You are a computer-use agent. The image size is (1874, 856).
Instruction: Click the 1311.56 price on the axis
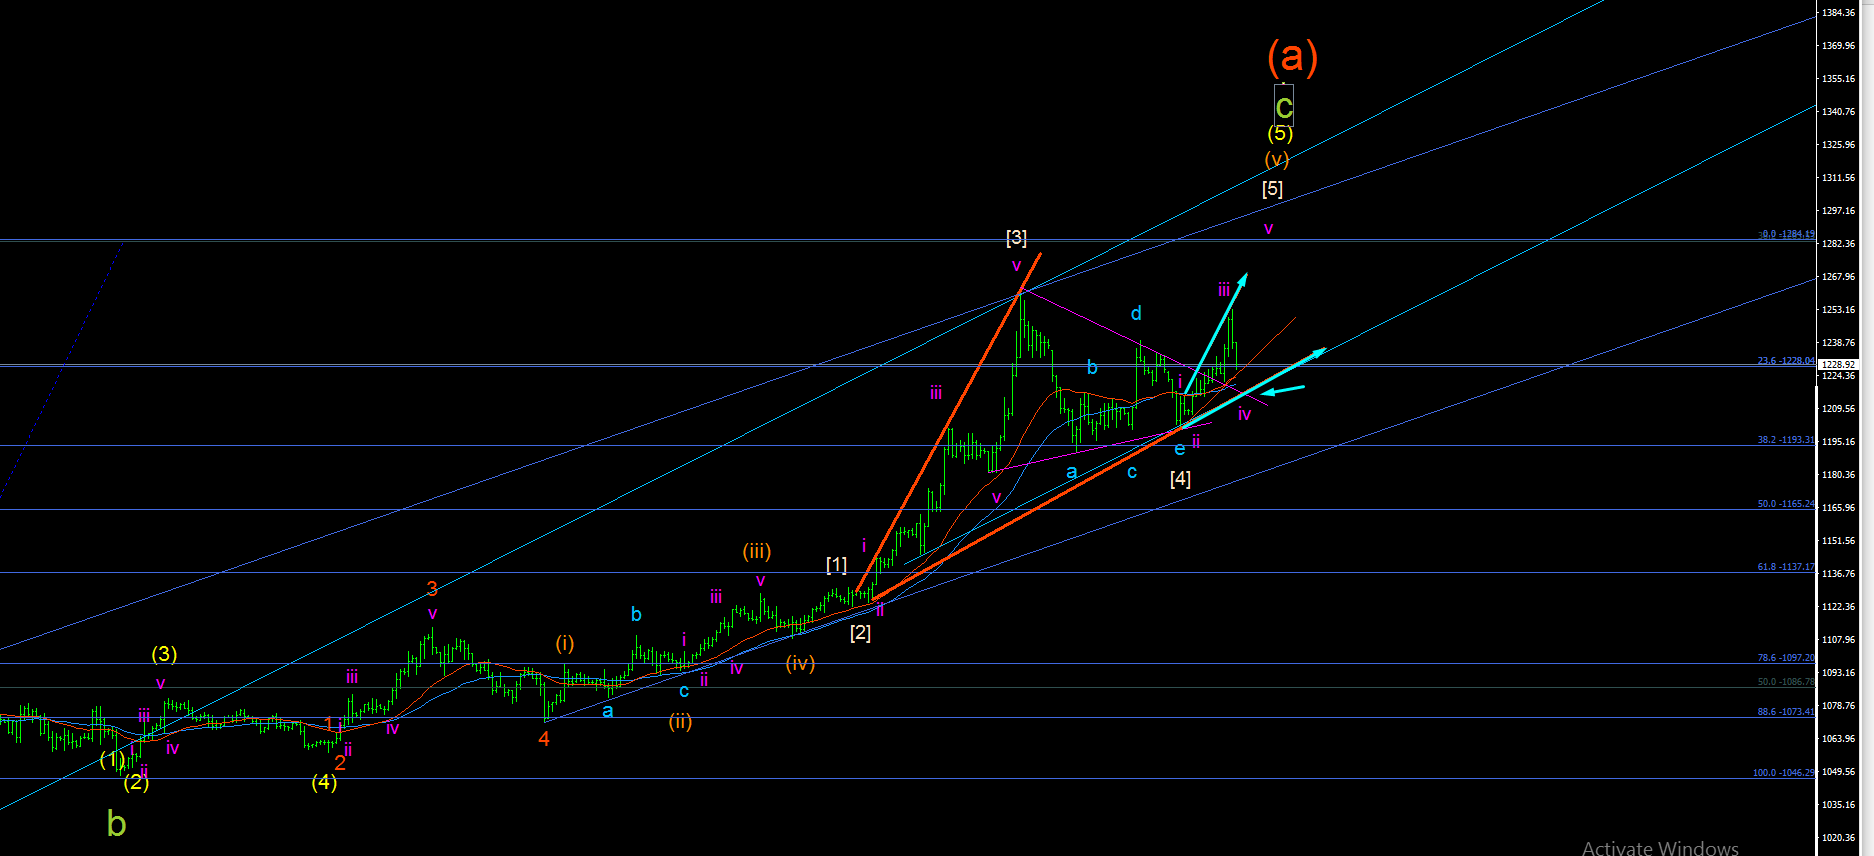coord(1838,178)
